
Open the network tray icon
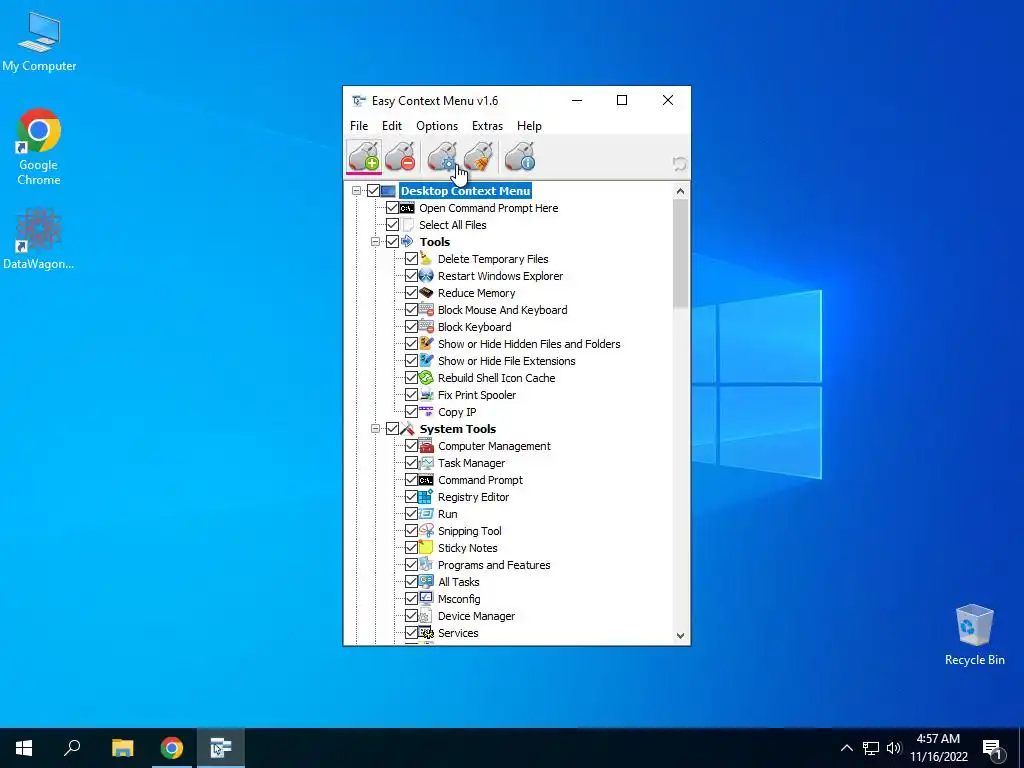click(x=871, y=748)
